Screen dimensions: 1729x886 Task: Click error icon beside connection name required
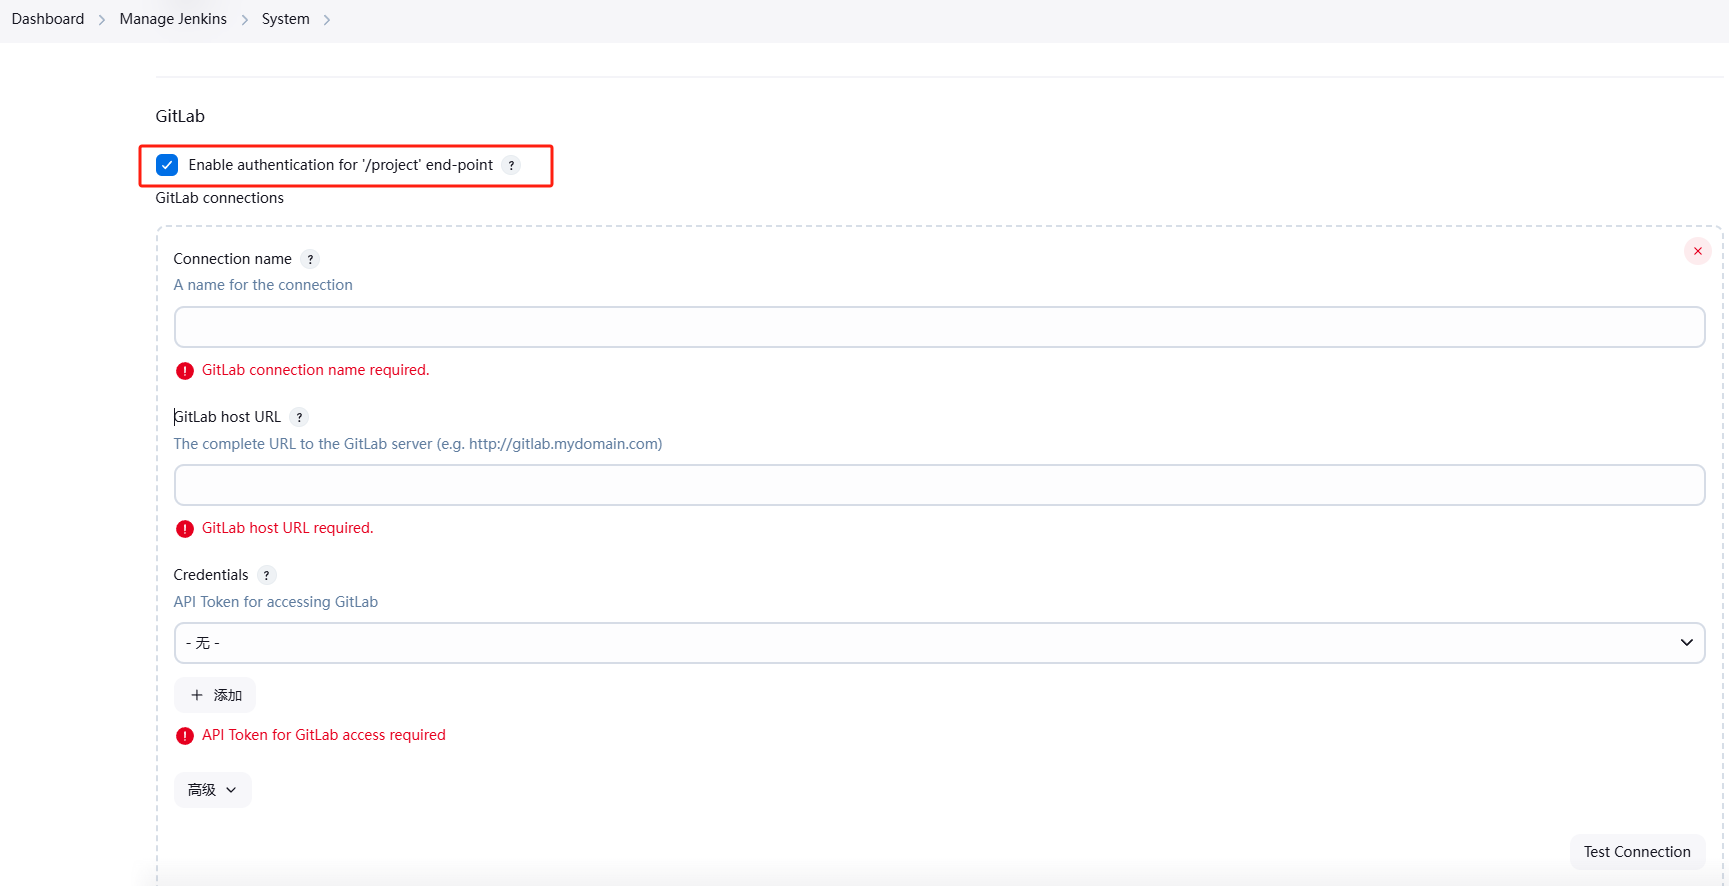185,371
